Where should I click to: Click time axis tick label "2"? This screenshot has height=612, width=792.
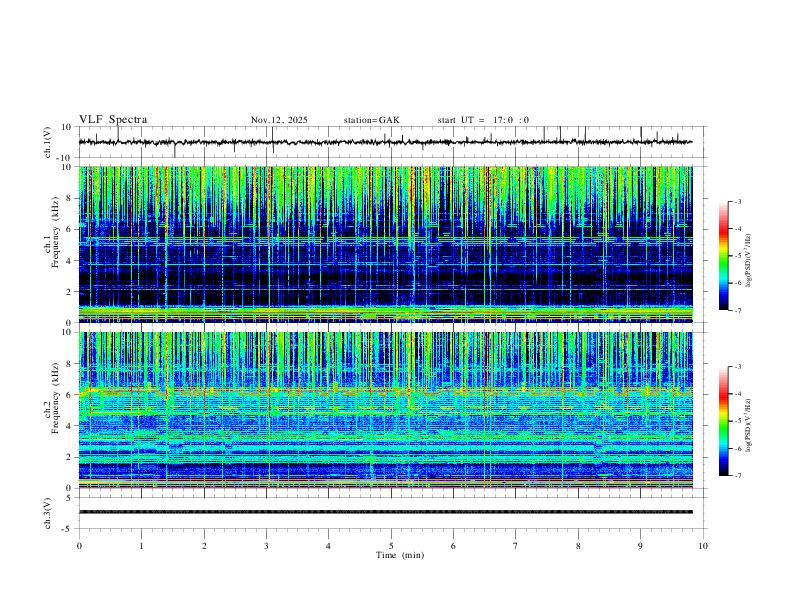pyautogui.click(x=204, y=546)
